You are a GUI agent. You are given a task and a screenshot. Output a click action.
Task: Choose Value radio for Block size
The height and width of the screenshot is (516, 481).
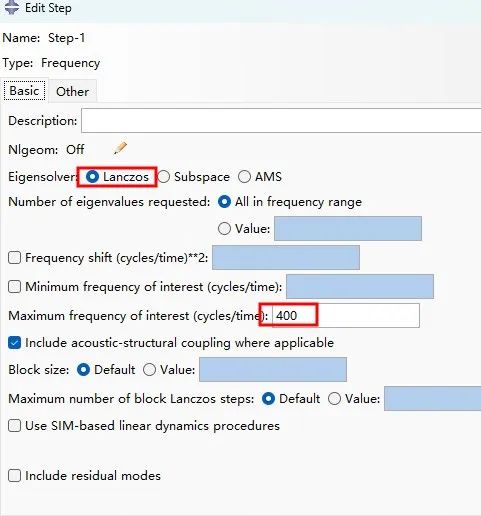[149, 370]
